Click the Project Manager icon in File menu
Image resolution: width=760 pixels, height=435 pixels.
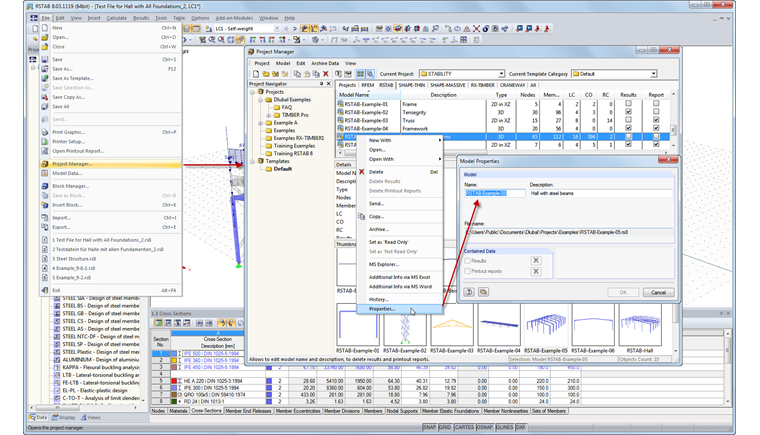(45, 163)
